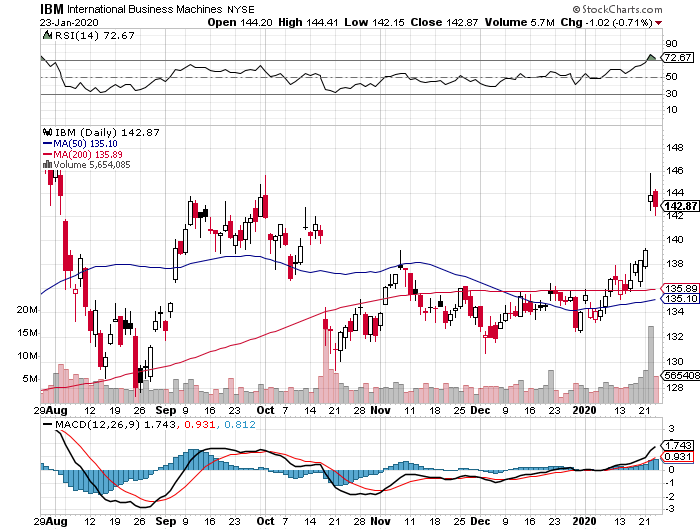Click the blue 0.812 histogram value in MACD legend

(x=240, y=424)
